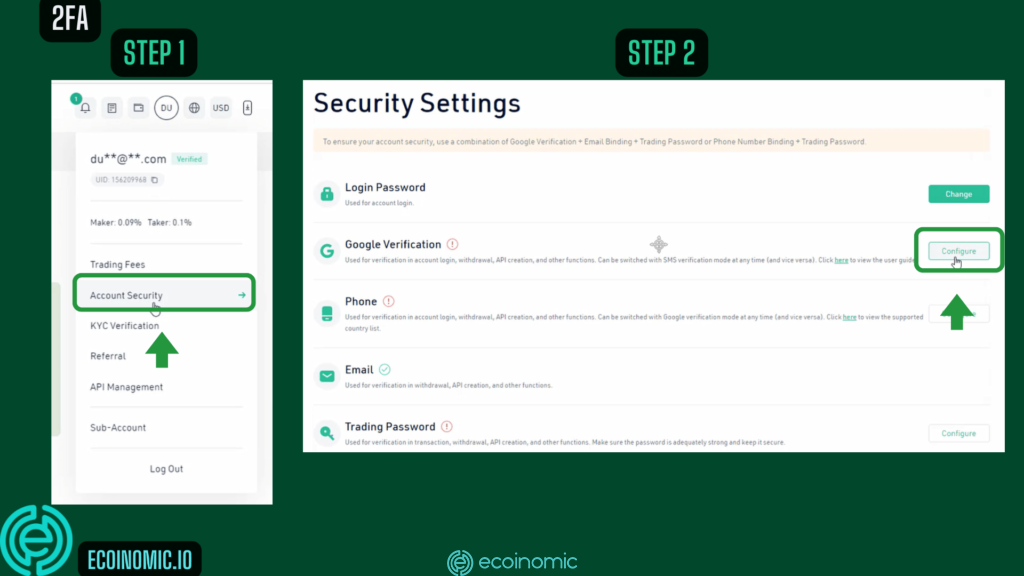Viewport: 1024px width, 576px height.
Task: Select USD currency selector
Action: tap(221, 108)
